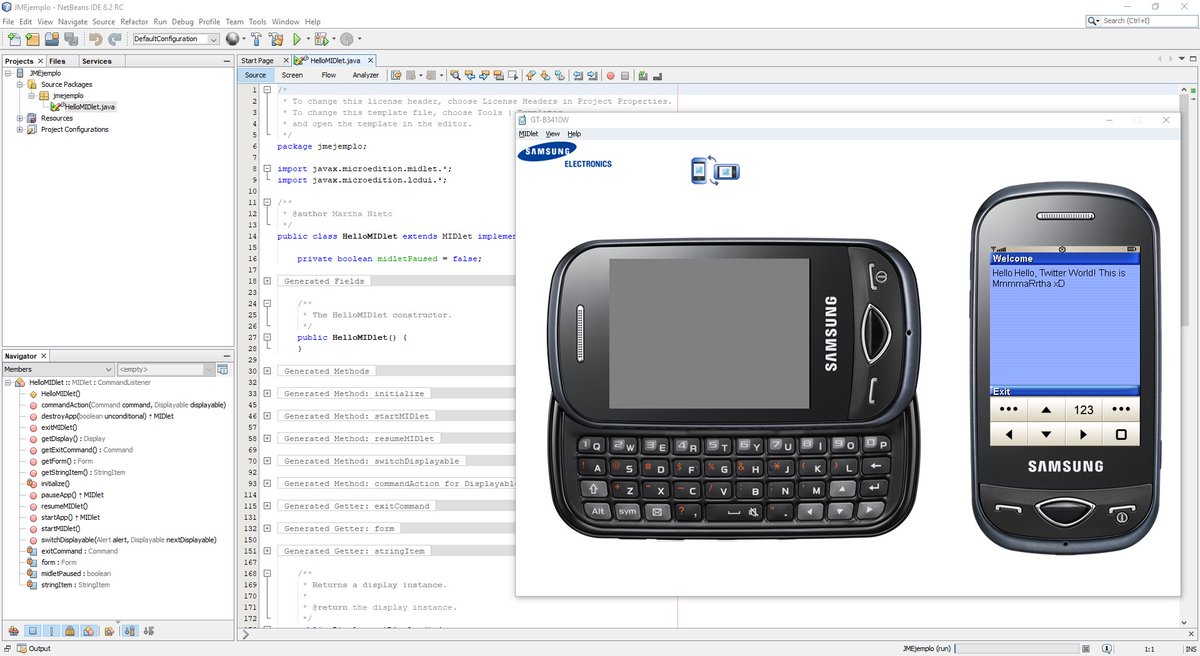Expand the Generated Methods code fold
The height and width of the screenshot is (656, 1200).
pyautogui.click(x=267, y=371)
